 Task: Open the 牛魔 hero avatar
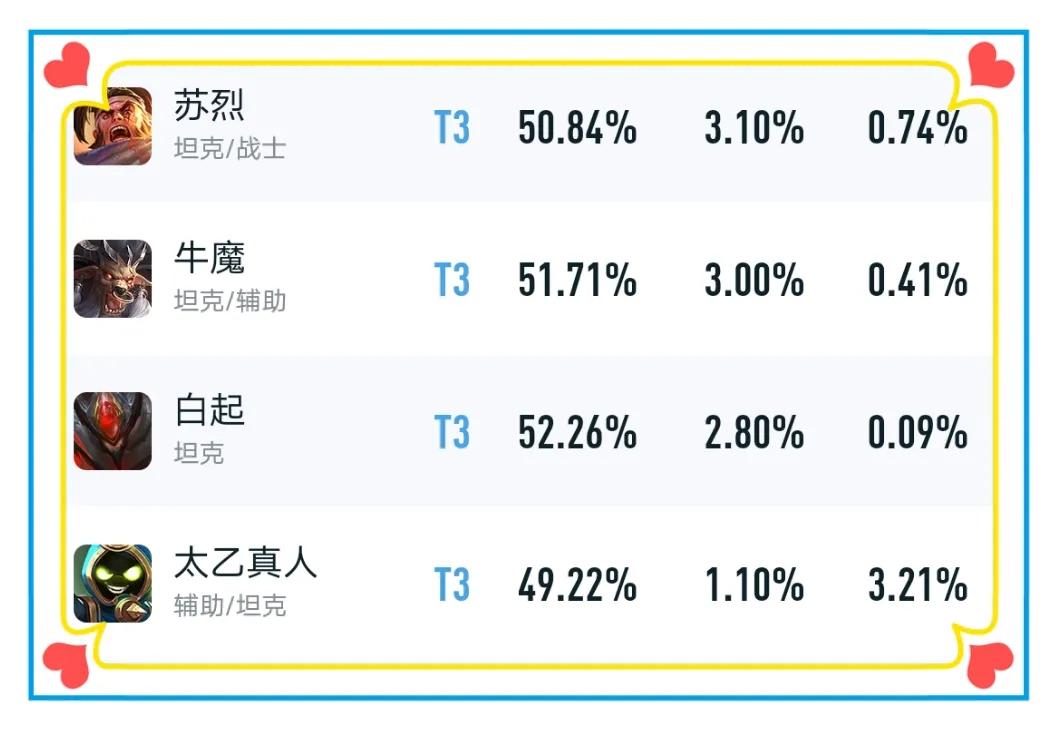point(113,278)
